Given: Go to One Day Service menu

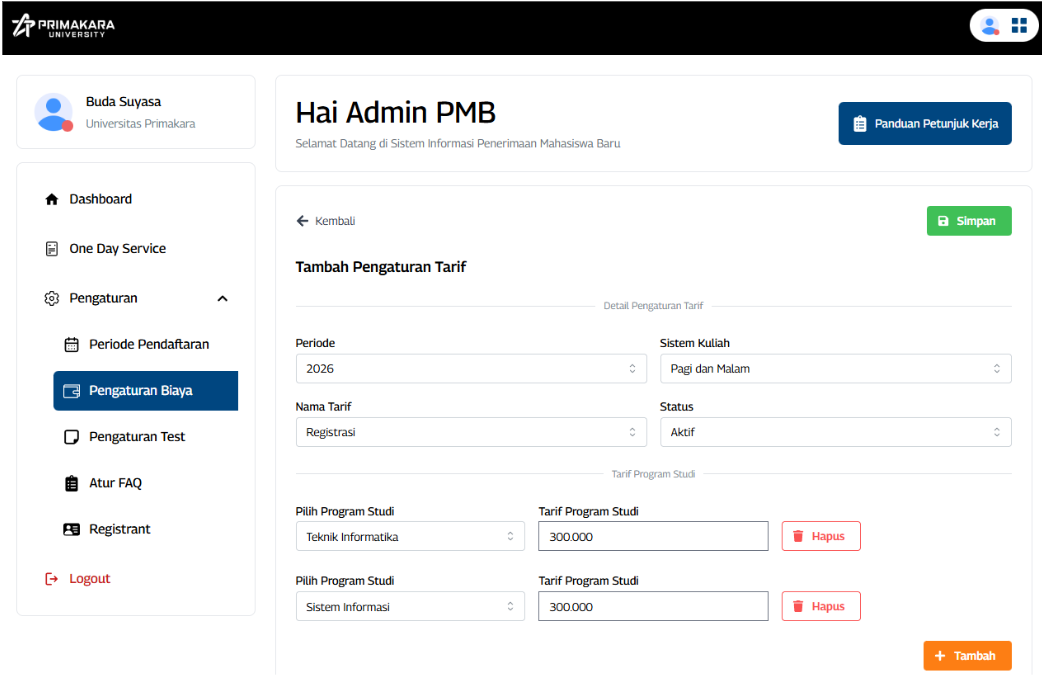Looking at the screenshot, I should pos(117,249).
